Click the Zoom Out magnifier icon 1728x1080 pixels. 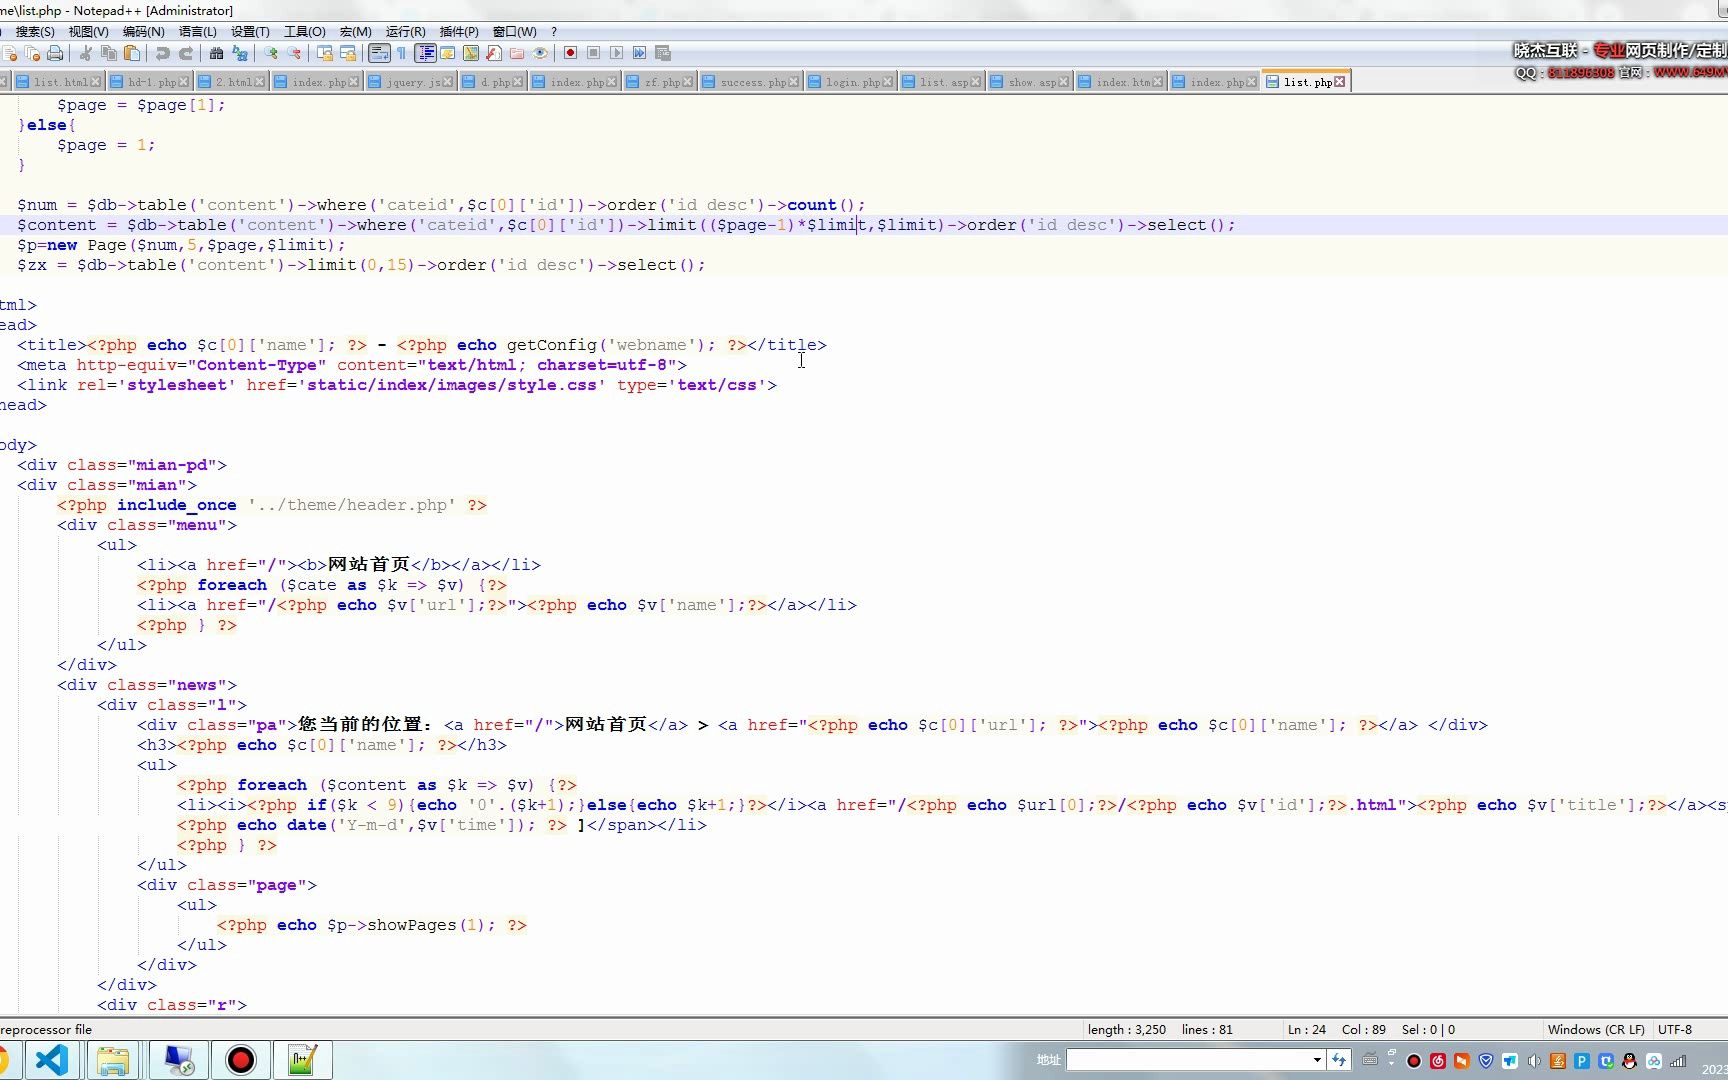(x=294, y=53)
